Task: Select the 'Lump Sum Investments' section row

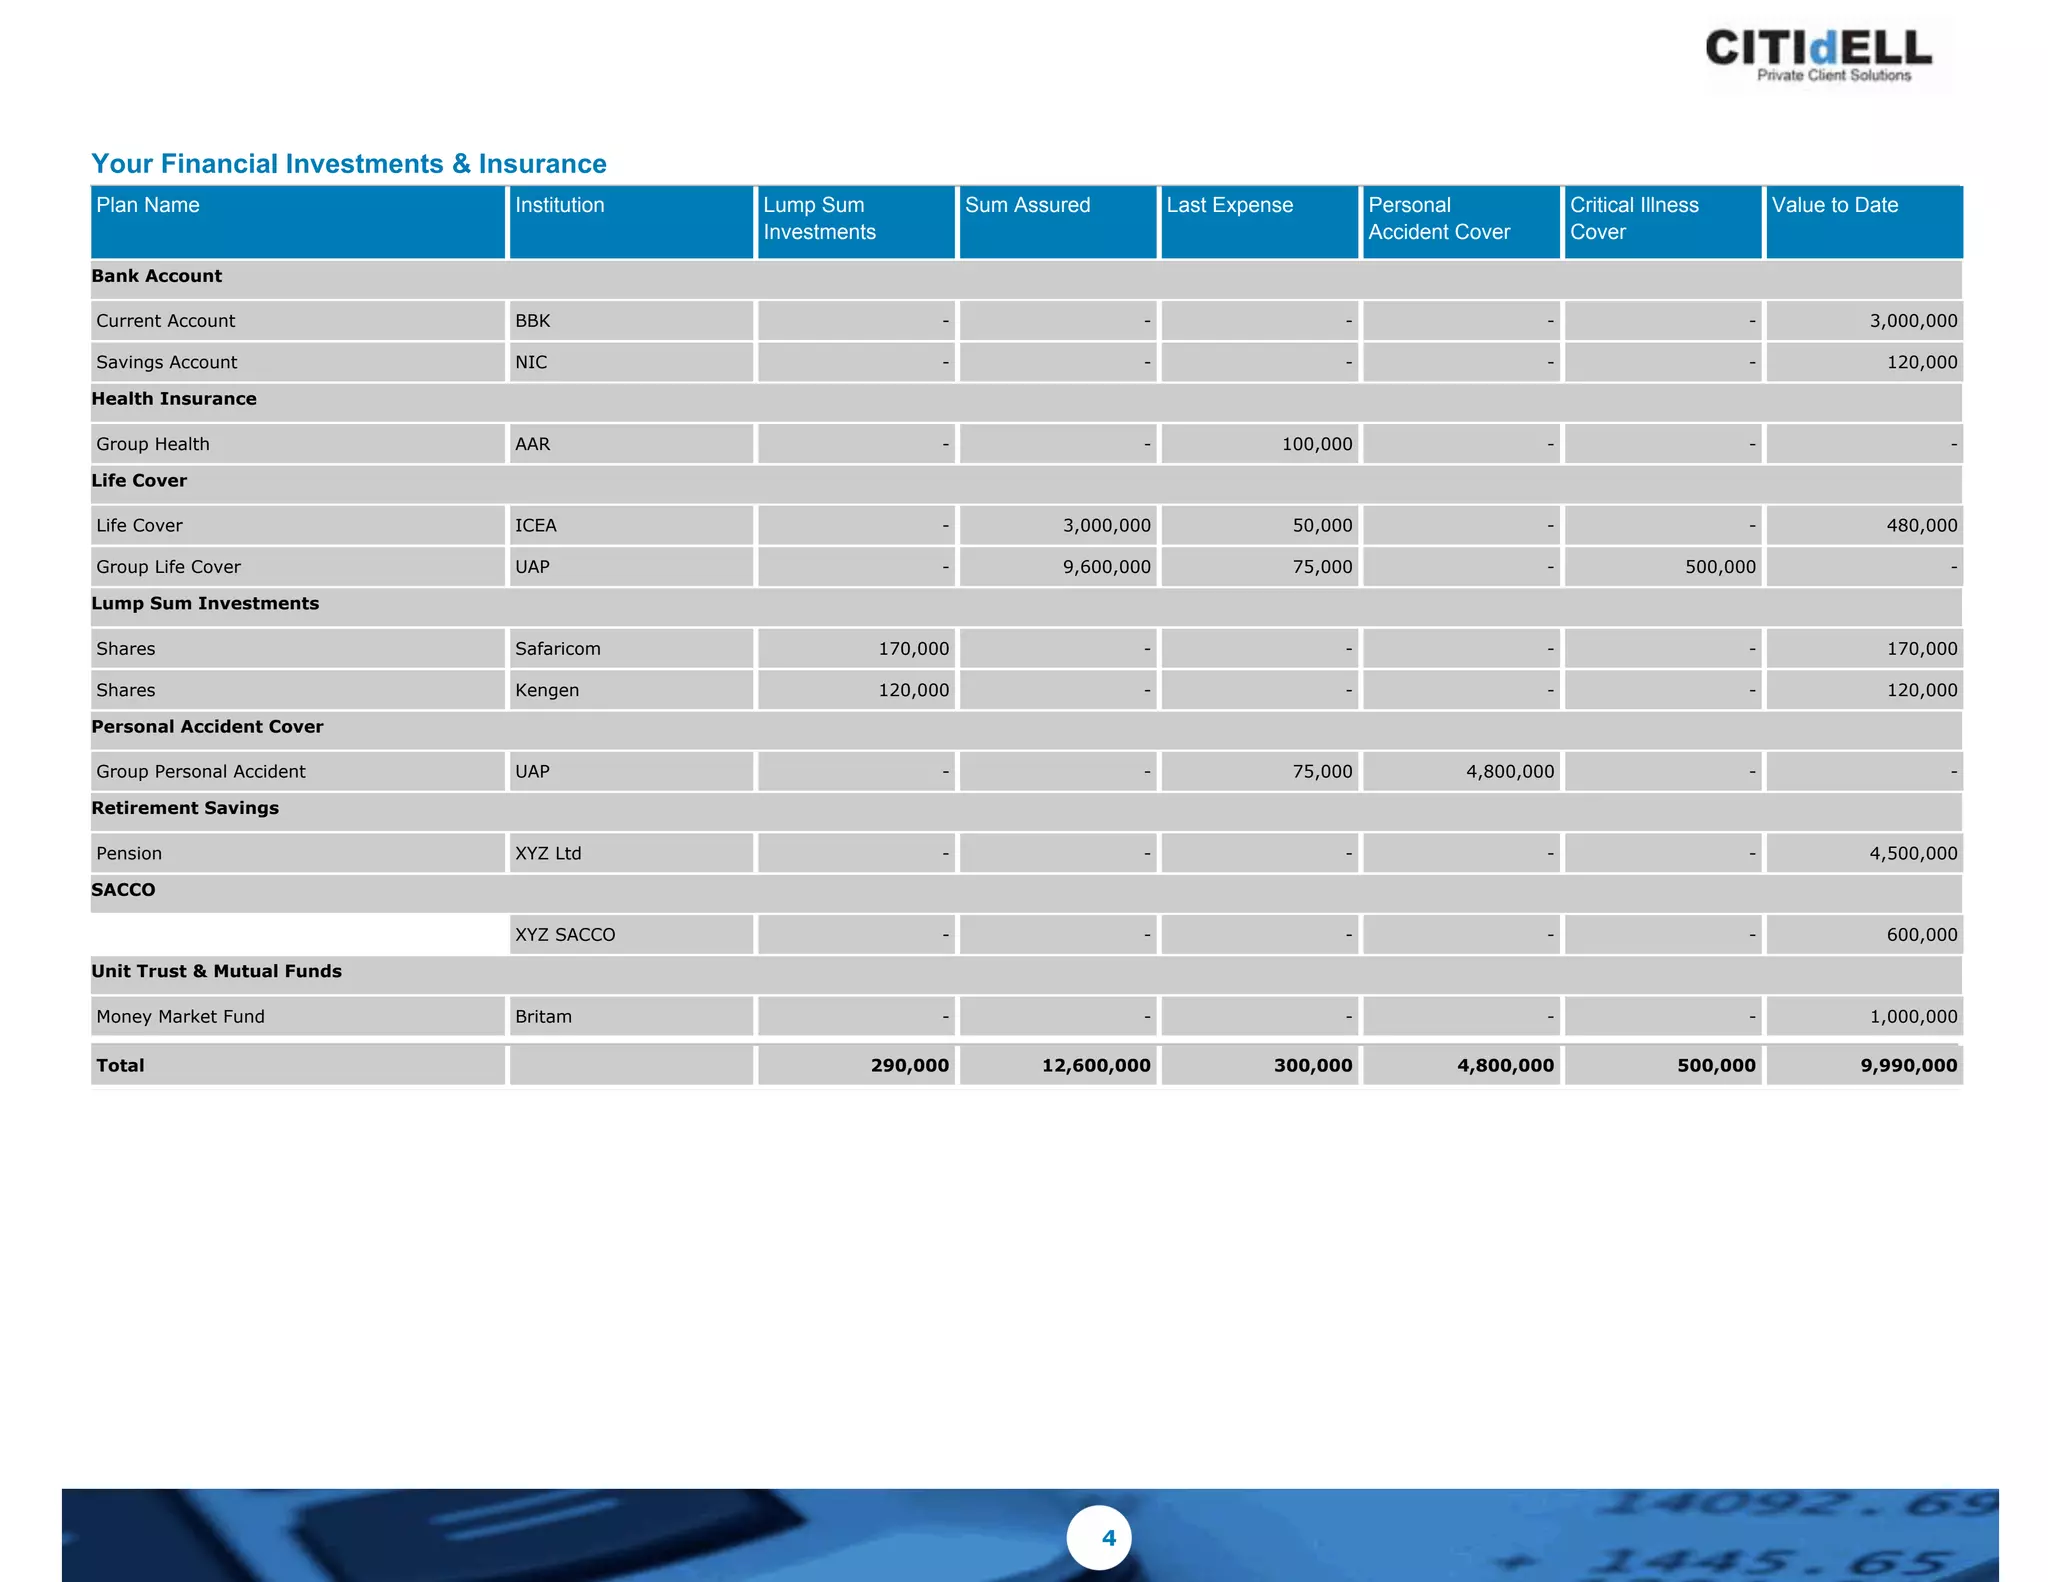Action: click(x=1026, y=607)
